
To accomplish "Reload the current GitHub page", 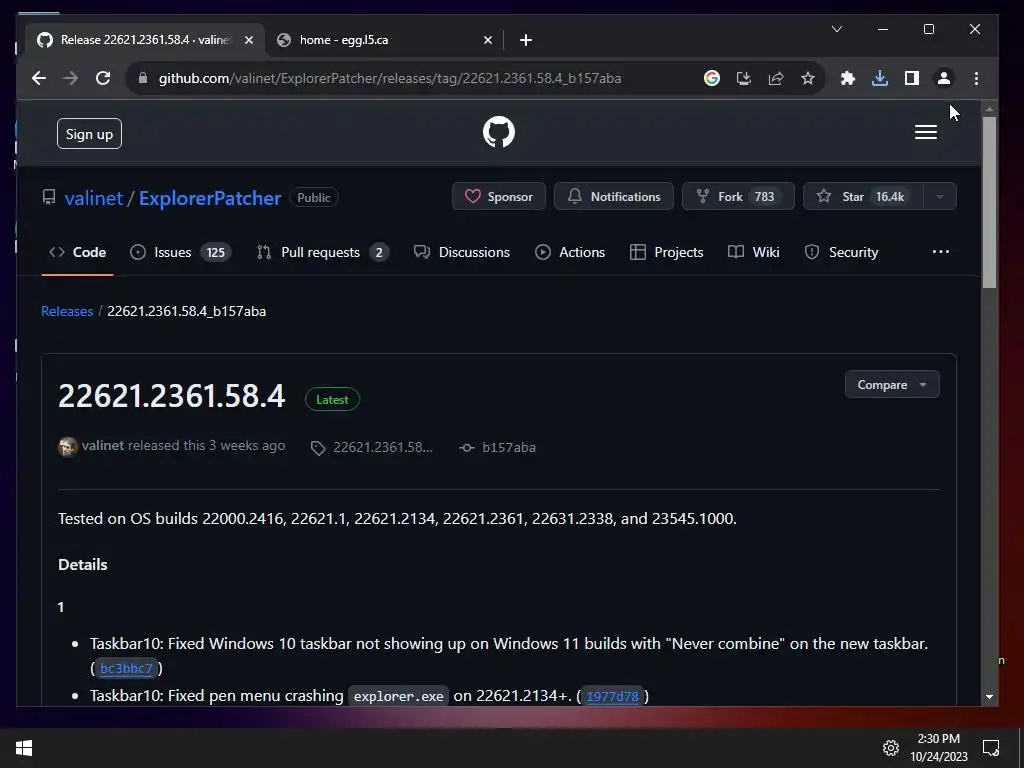I will tap(103, 78).
